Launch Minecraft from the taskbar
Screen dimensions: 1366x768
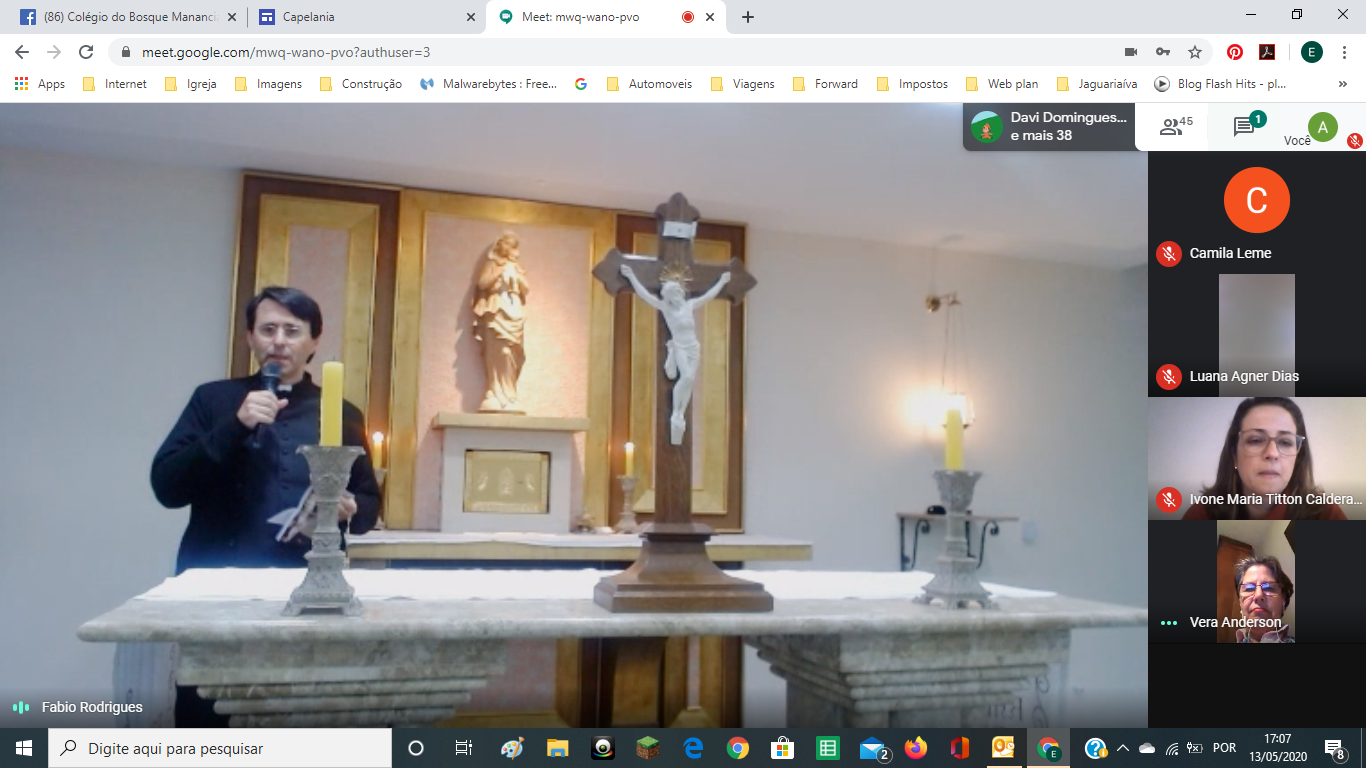point(648,748)
